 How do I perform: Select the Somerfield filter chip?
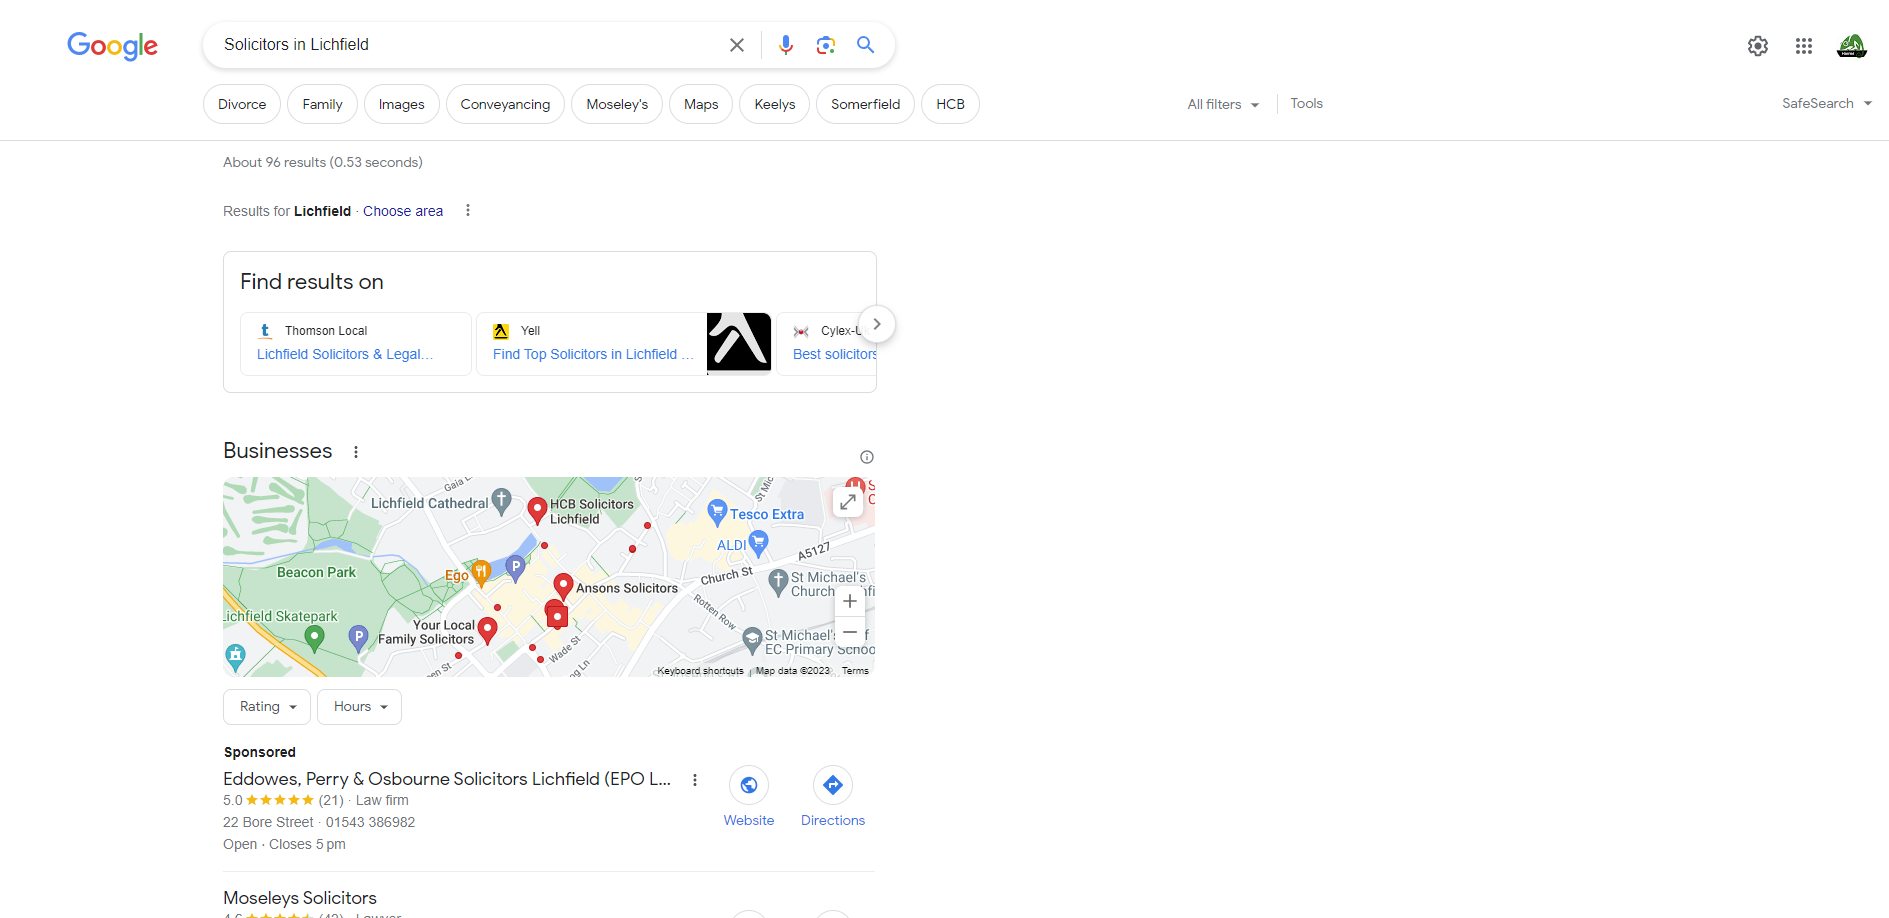(866, 104)
